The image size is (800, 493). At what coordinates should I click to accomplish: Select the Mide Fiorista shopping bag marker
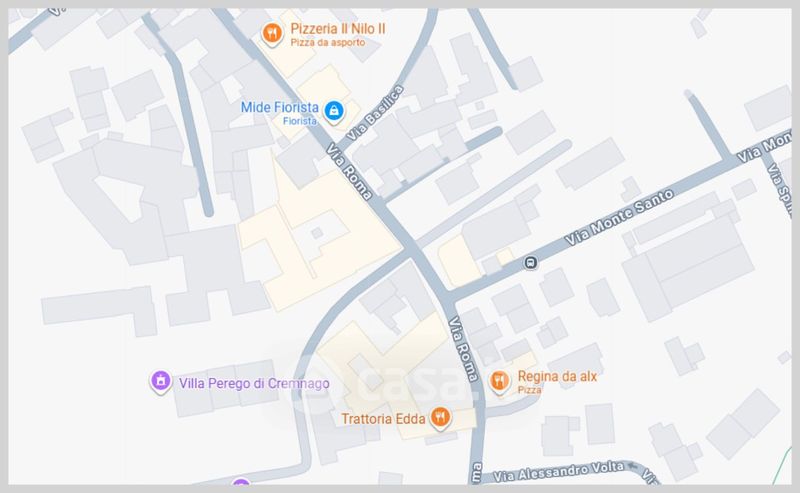(x=334, y=111)
